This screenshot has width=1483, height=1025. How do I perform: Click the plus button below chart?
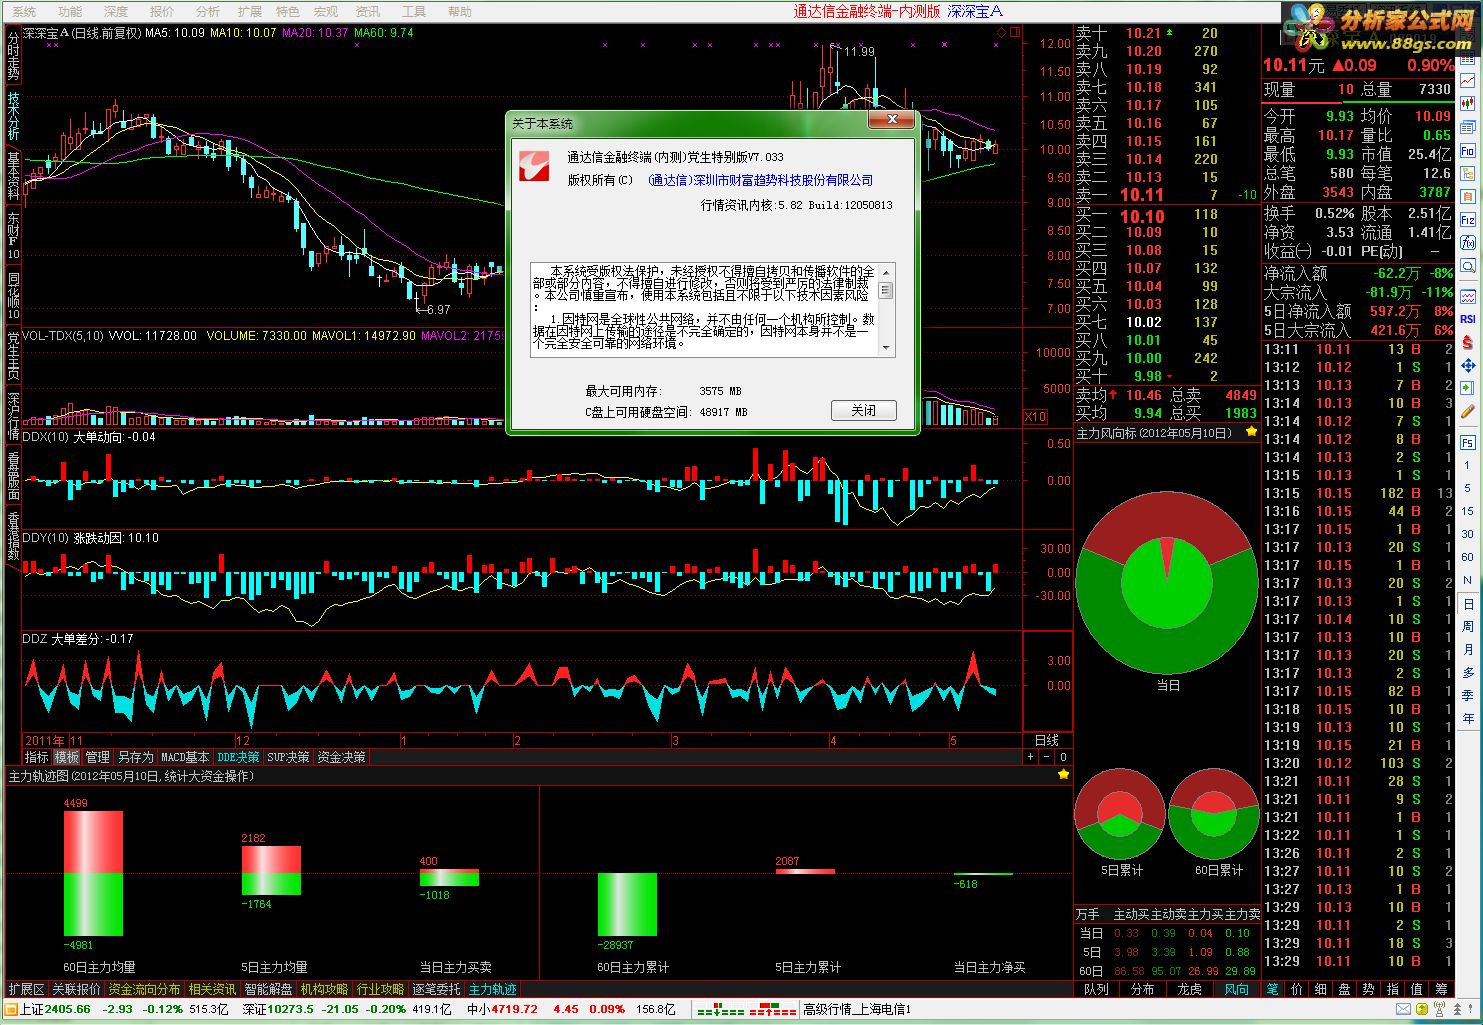click(x=1031, y=757)
